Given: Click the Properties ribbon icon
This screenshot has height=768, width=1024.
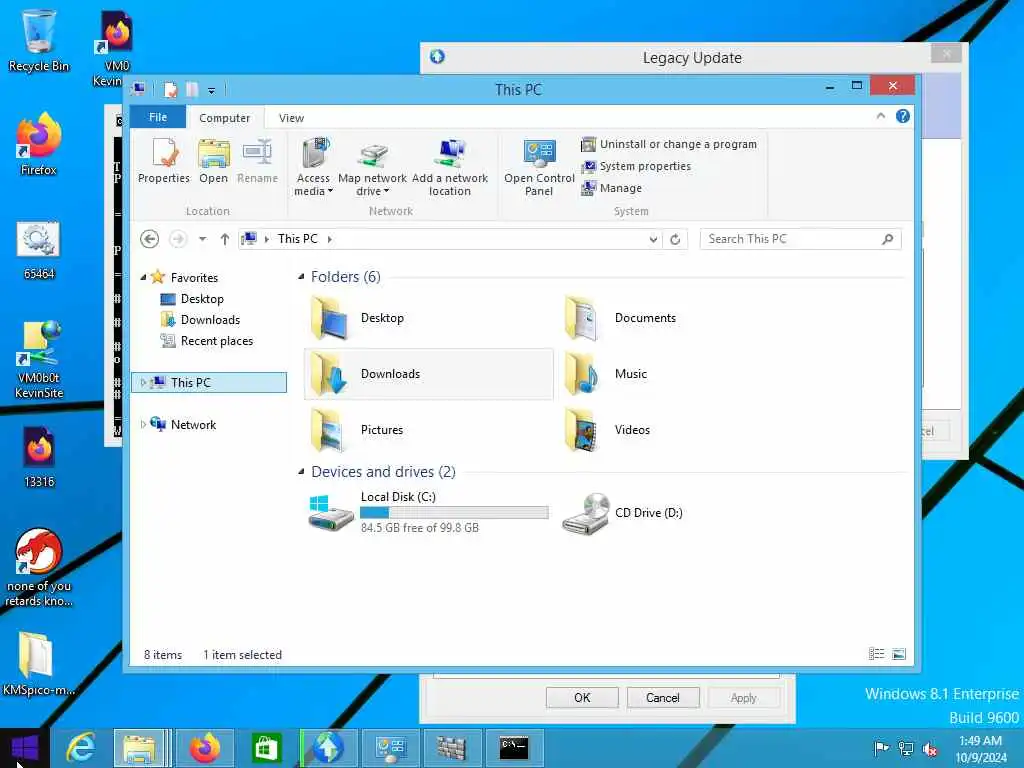Looking at the screenshot, I should pyautogui.click(x=164, y=160).
